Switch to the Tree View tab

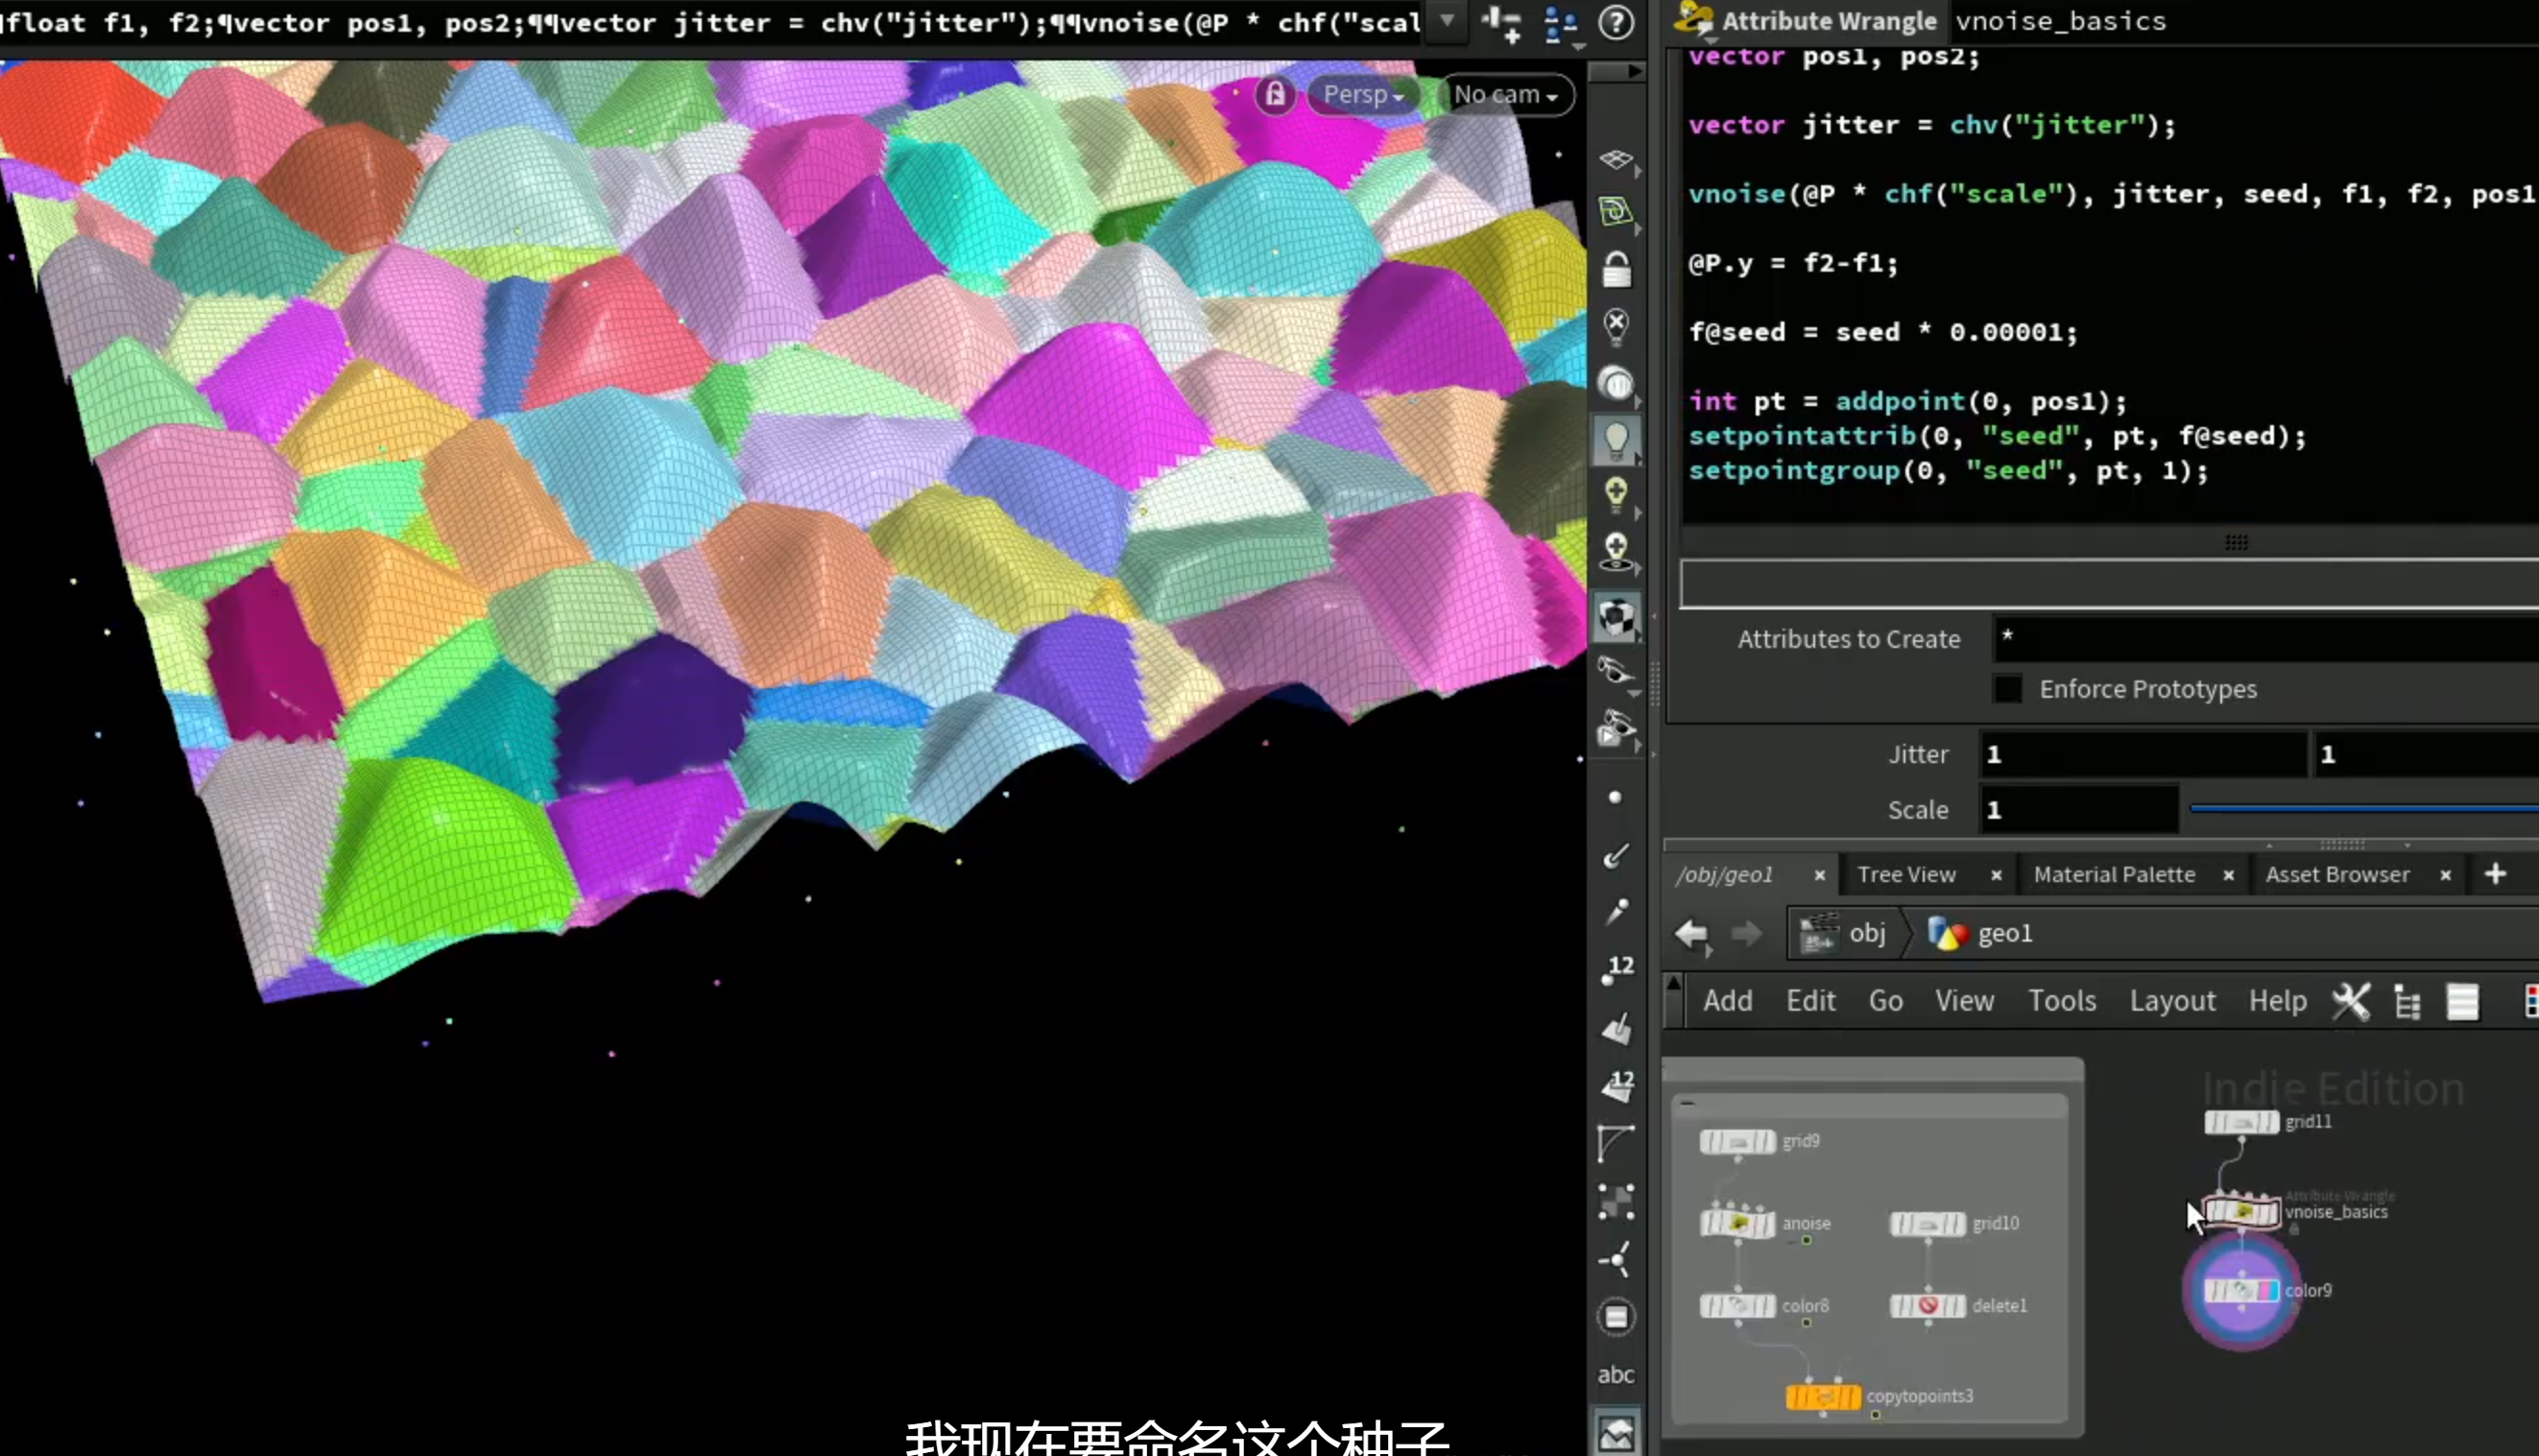(x=1906, y=875)
